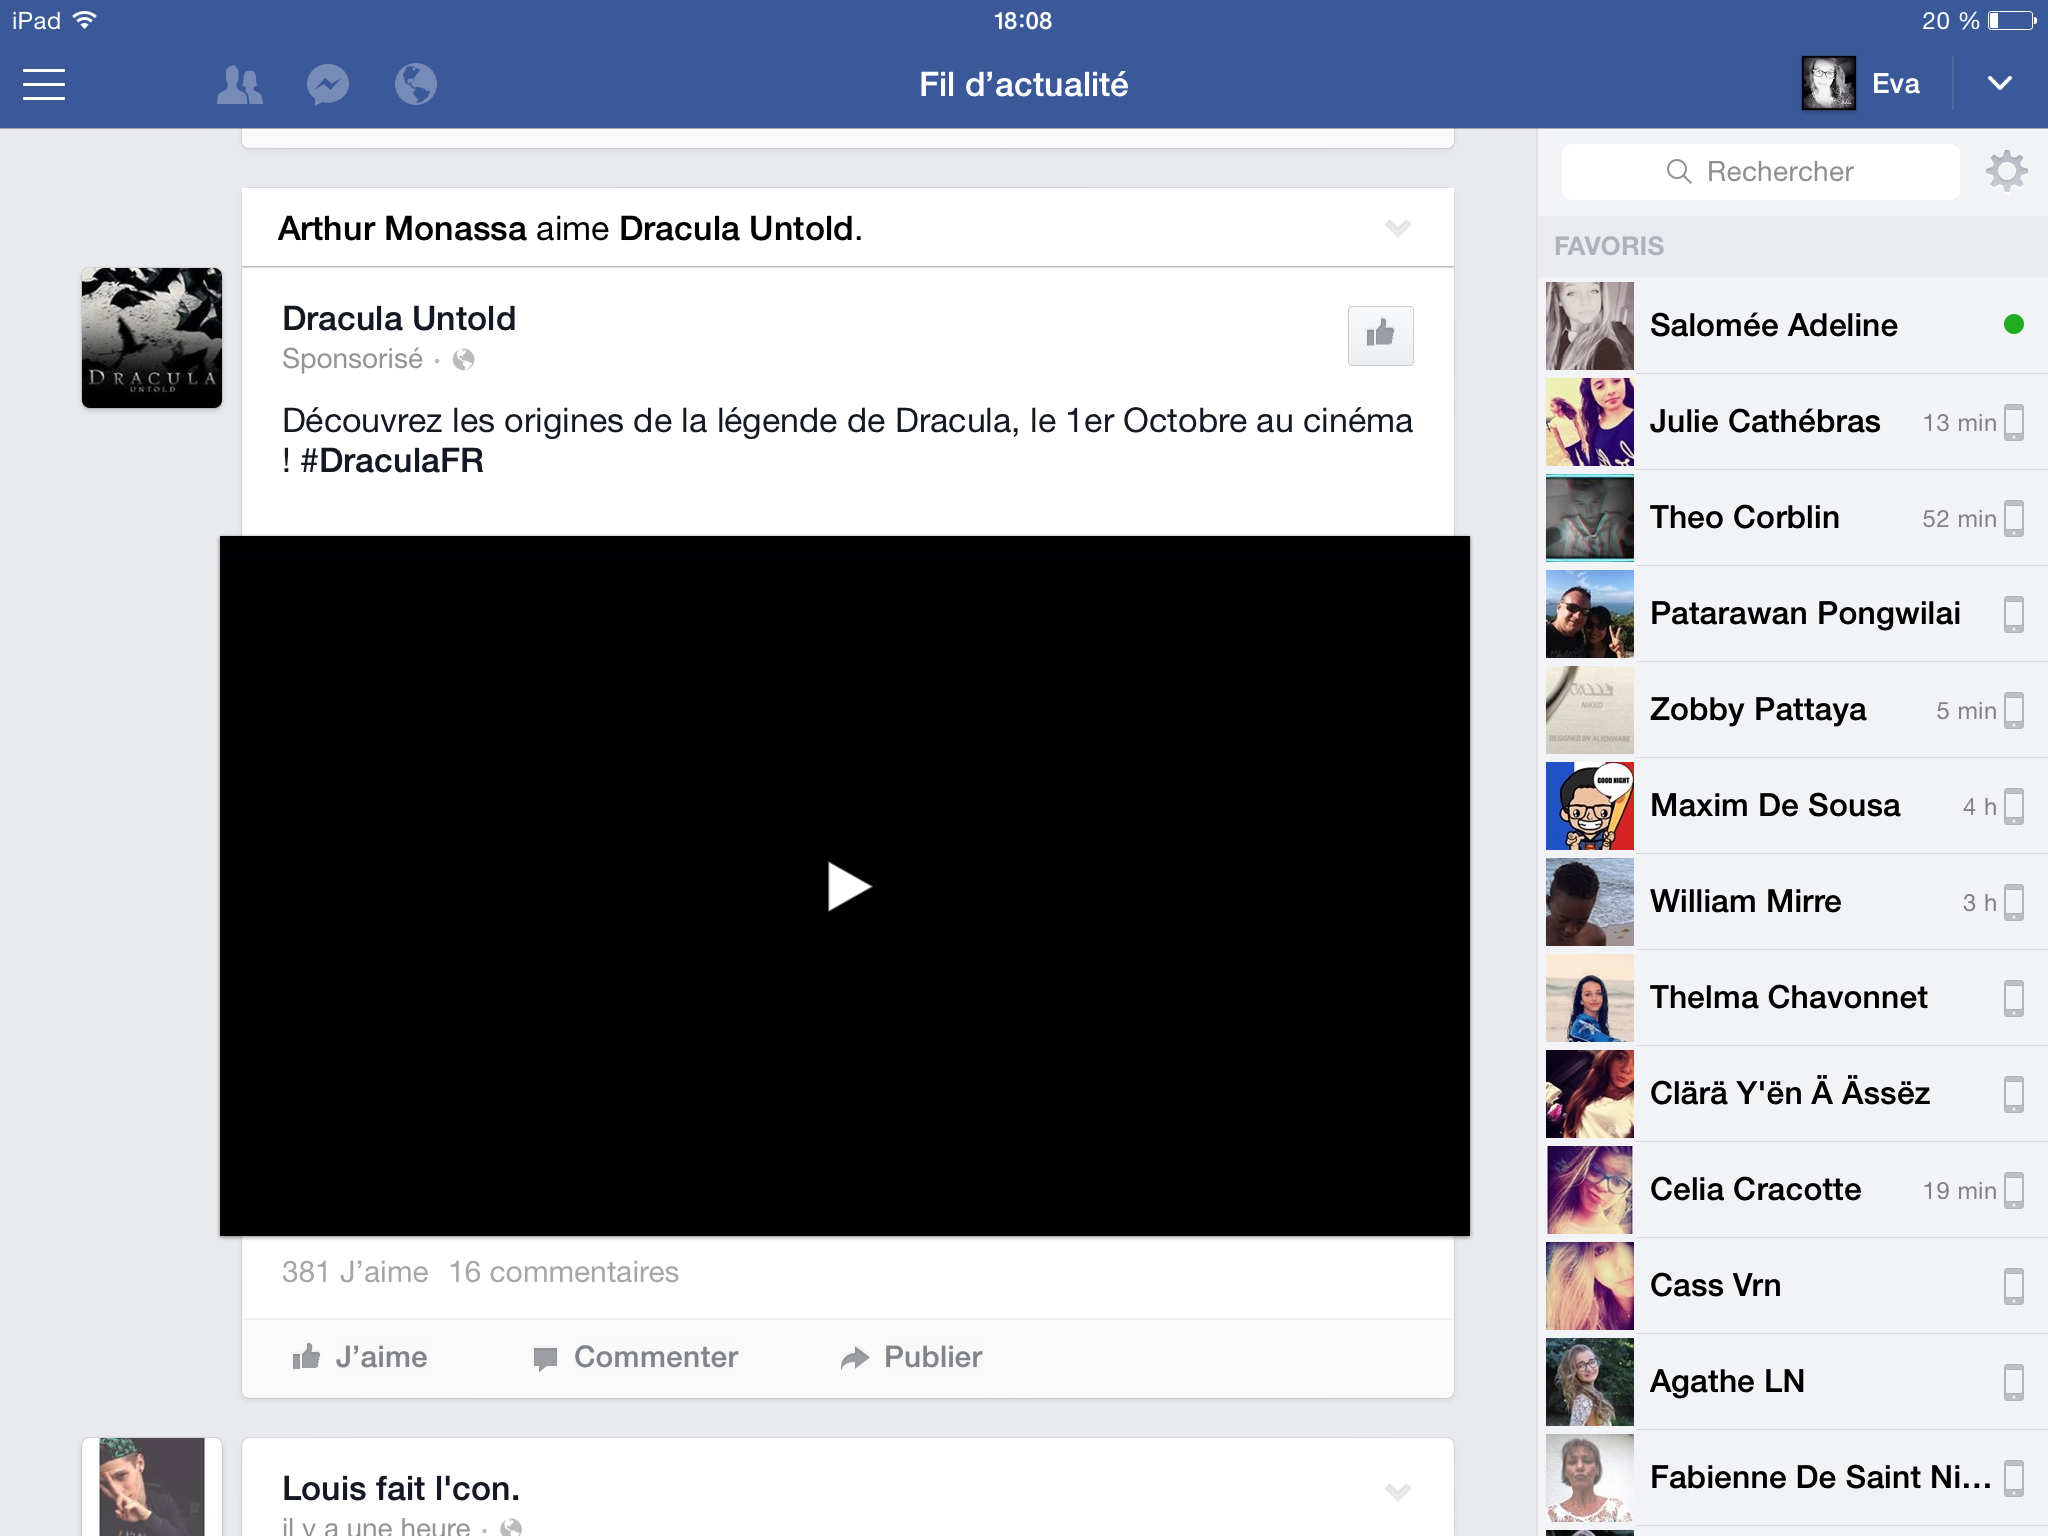Open the Dracula Untold page title
The image size is (2048, 1536).
(x=399, y=319)
